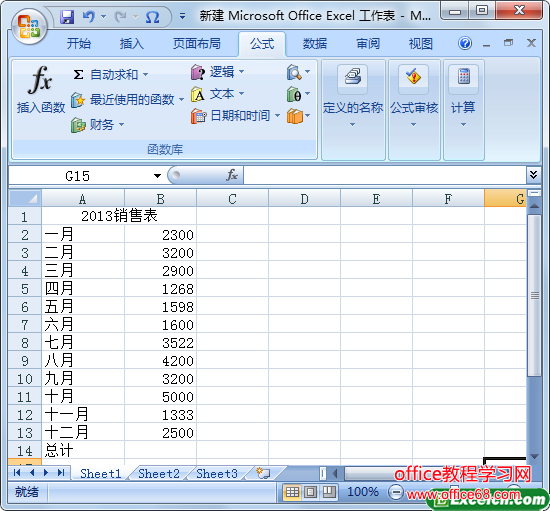Expand the undo history dropdown arrow

tap(103, 16)
